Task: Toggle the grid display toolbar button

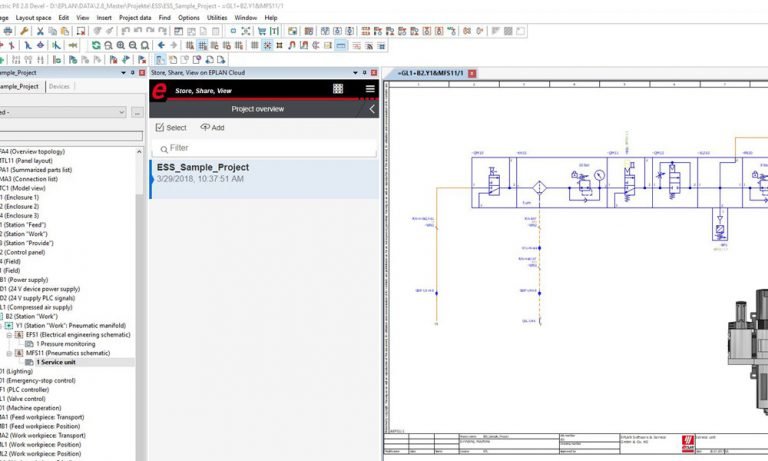Action: tap(202, 46)
